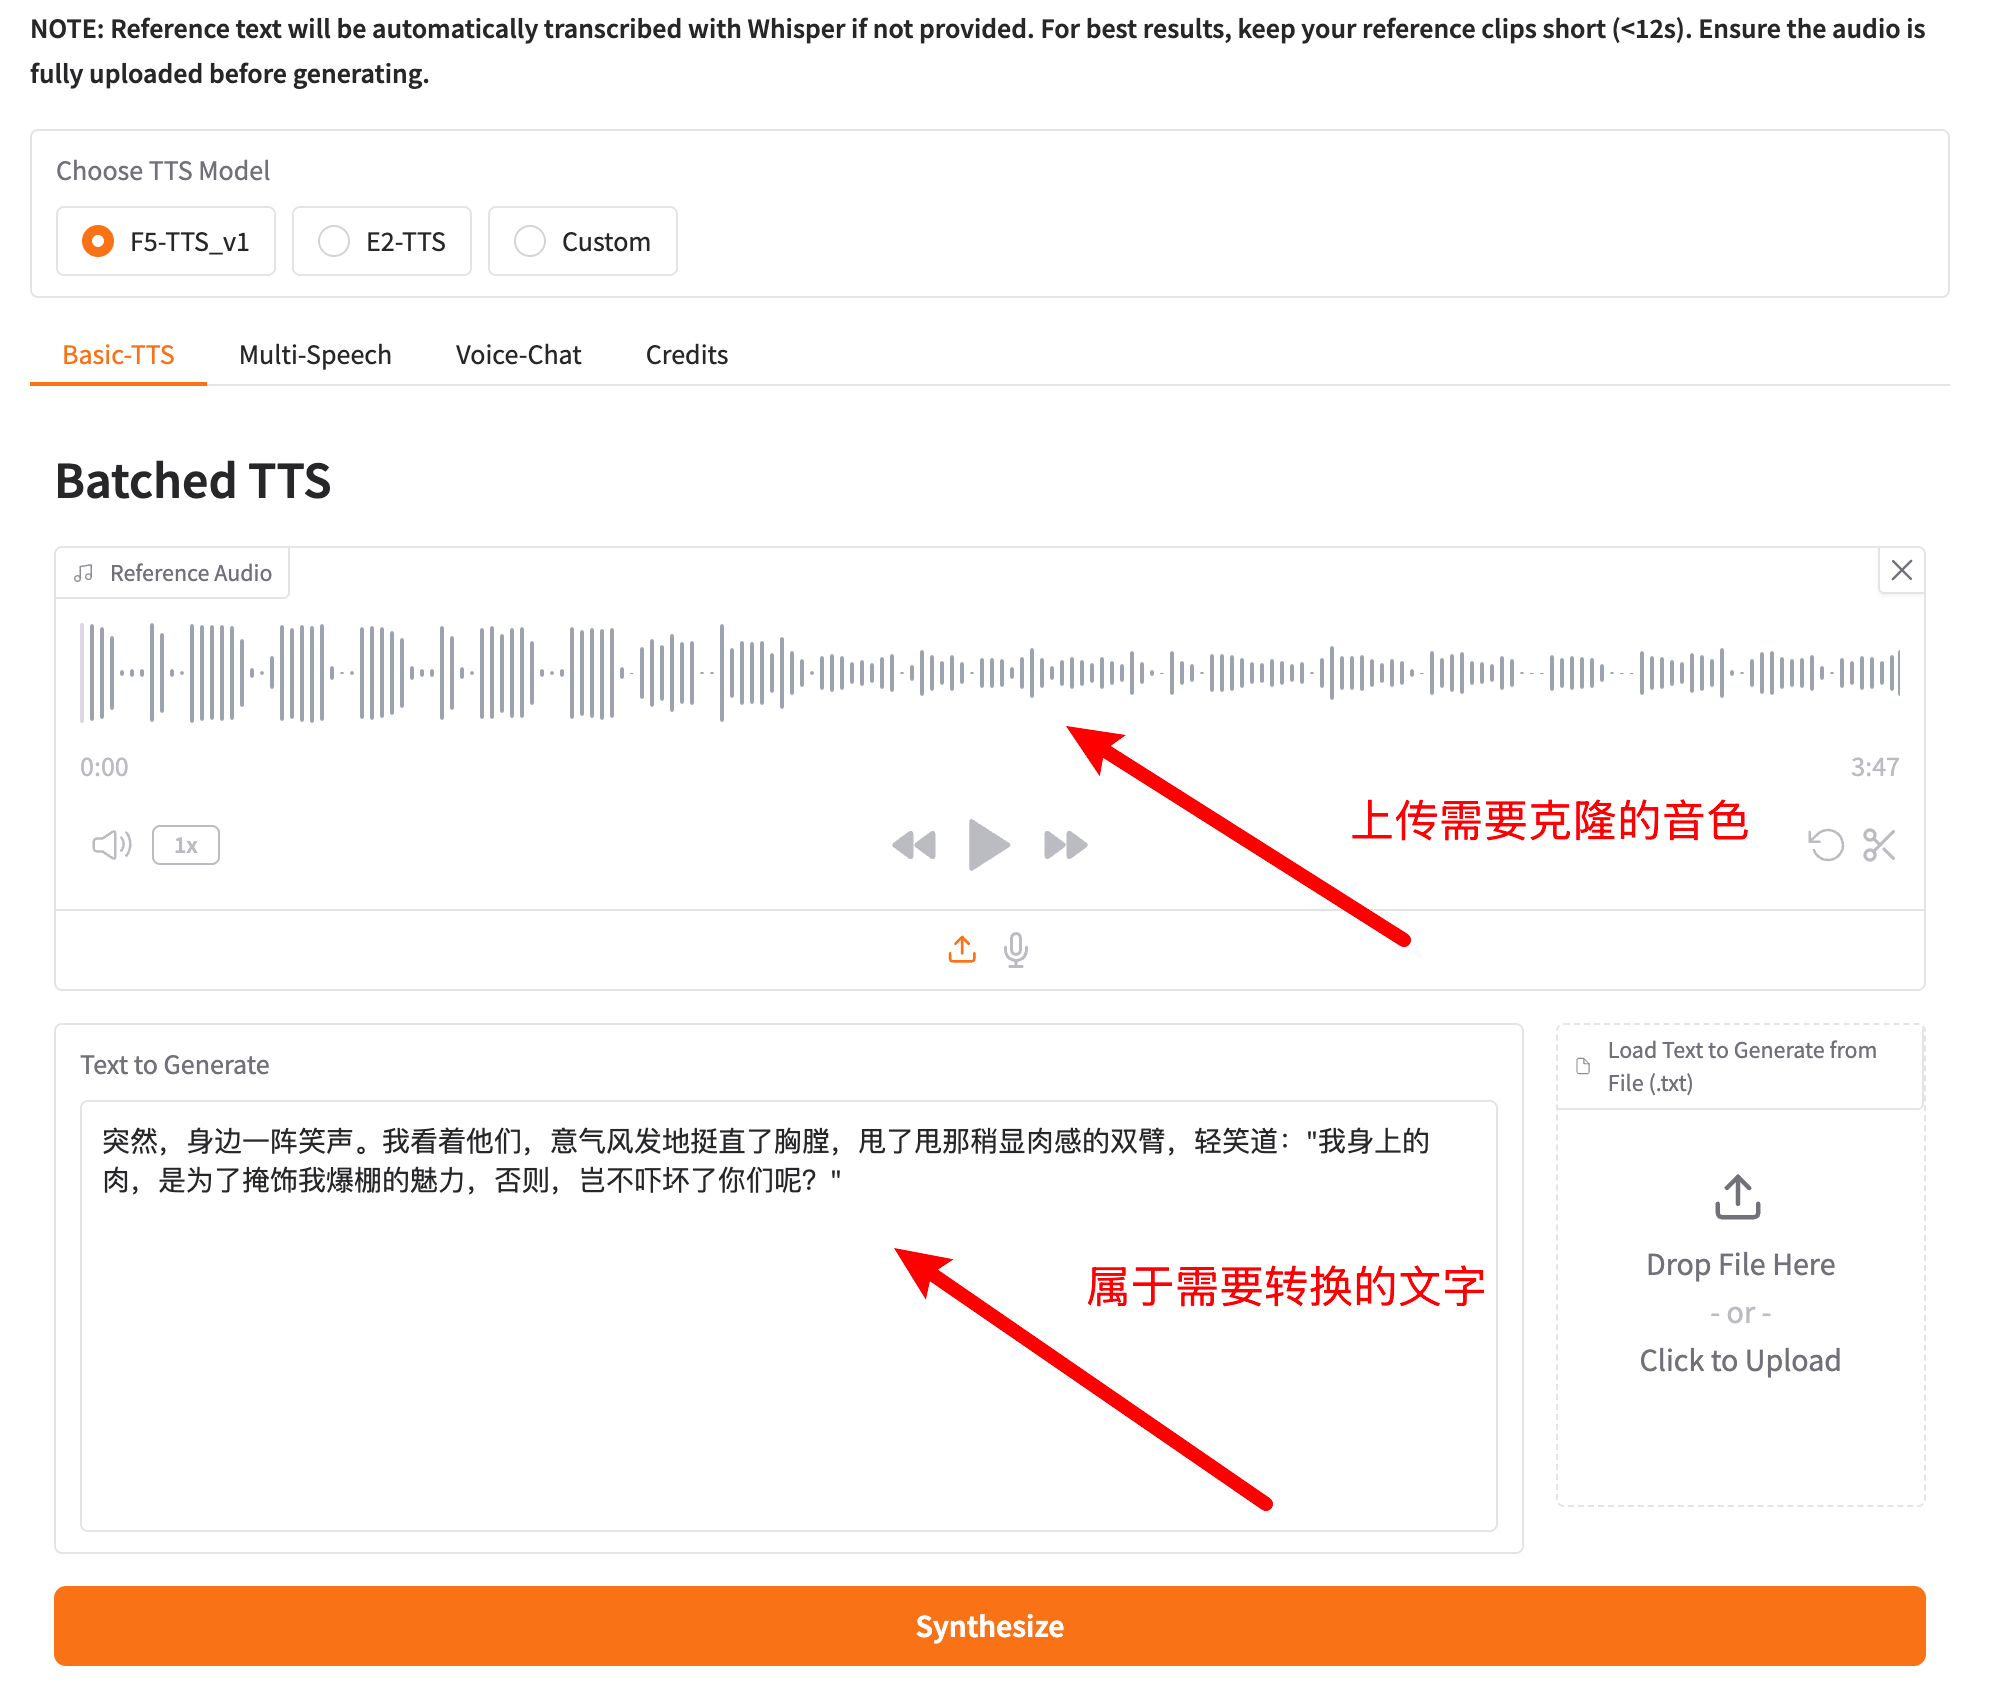Click the file icon next to Load Text
2010x1698 pixels.
pyautogui.click(x=1582, y=1065)
